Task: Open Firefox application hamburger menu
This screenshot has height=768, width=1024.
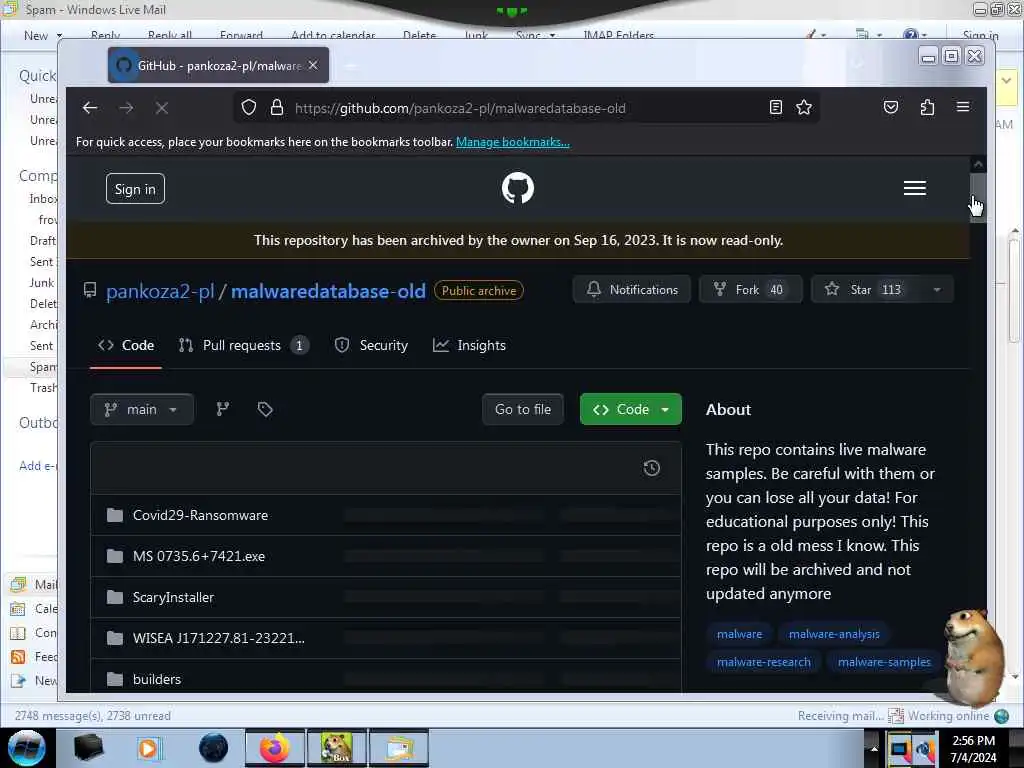Action: click(963, 106)
